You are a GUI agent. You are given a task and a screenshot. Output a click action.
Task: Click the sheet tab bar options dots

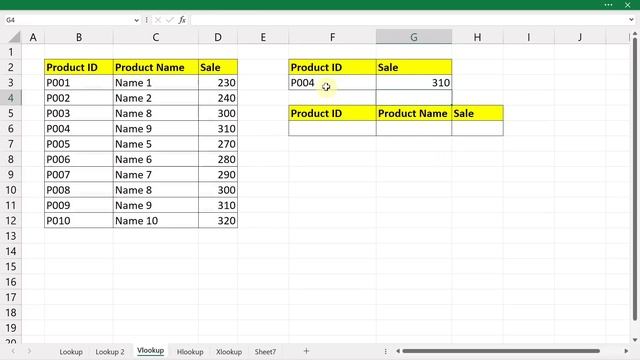tap(385, 351)
